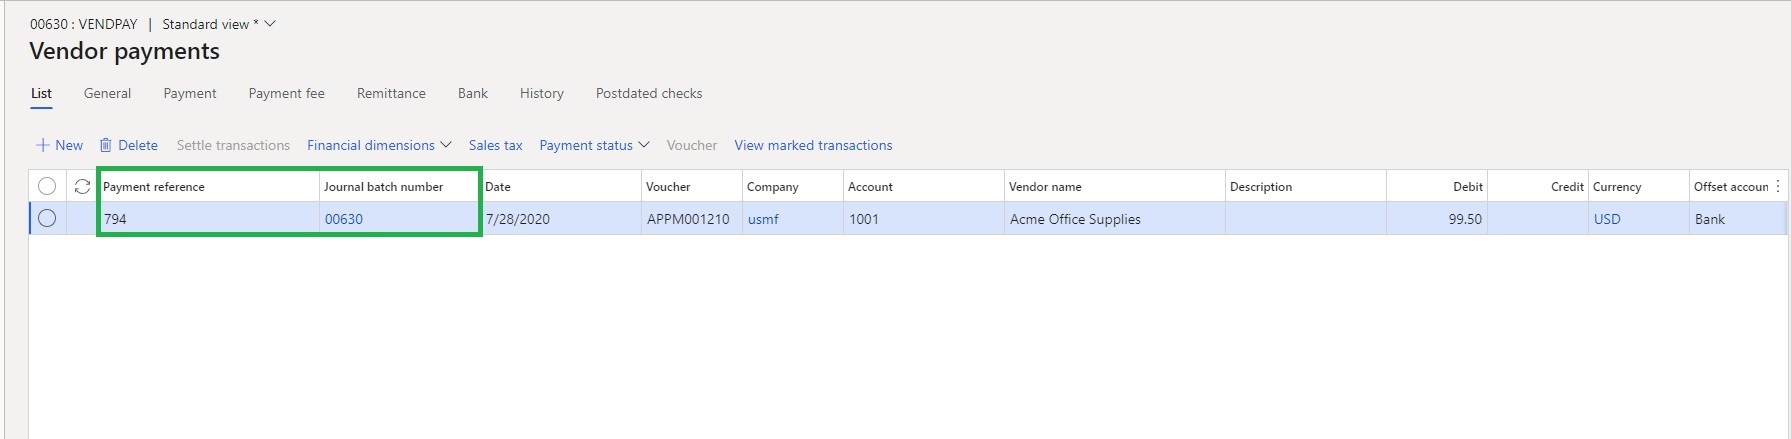This screenshot has width=1791, height=439.
Task: Open grid column options menu icon
Action: [1777, 187]
